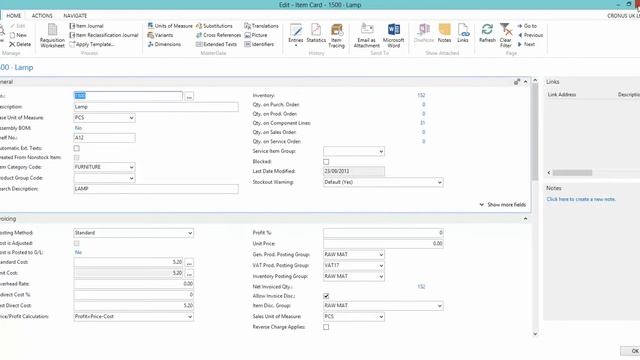This screenshot has height=360, width=640.
Task: Click Apply Template action
Action: point(92,44)
